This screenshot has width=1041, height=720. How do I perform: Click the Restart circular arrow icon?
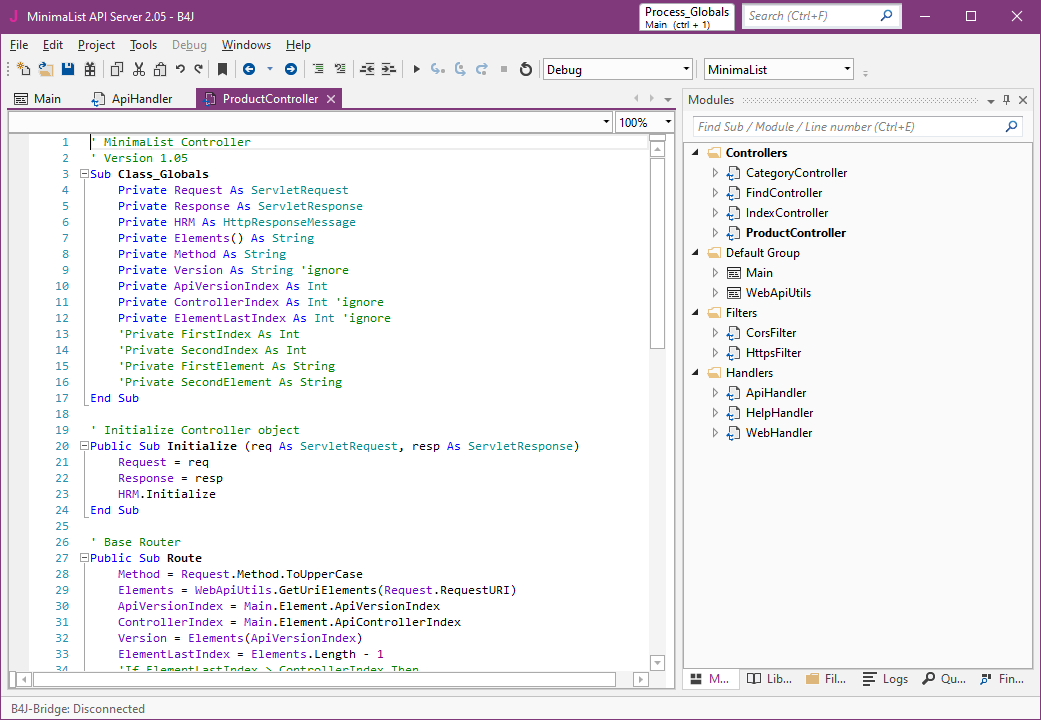tap(526, 69)
